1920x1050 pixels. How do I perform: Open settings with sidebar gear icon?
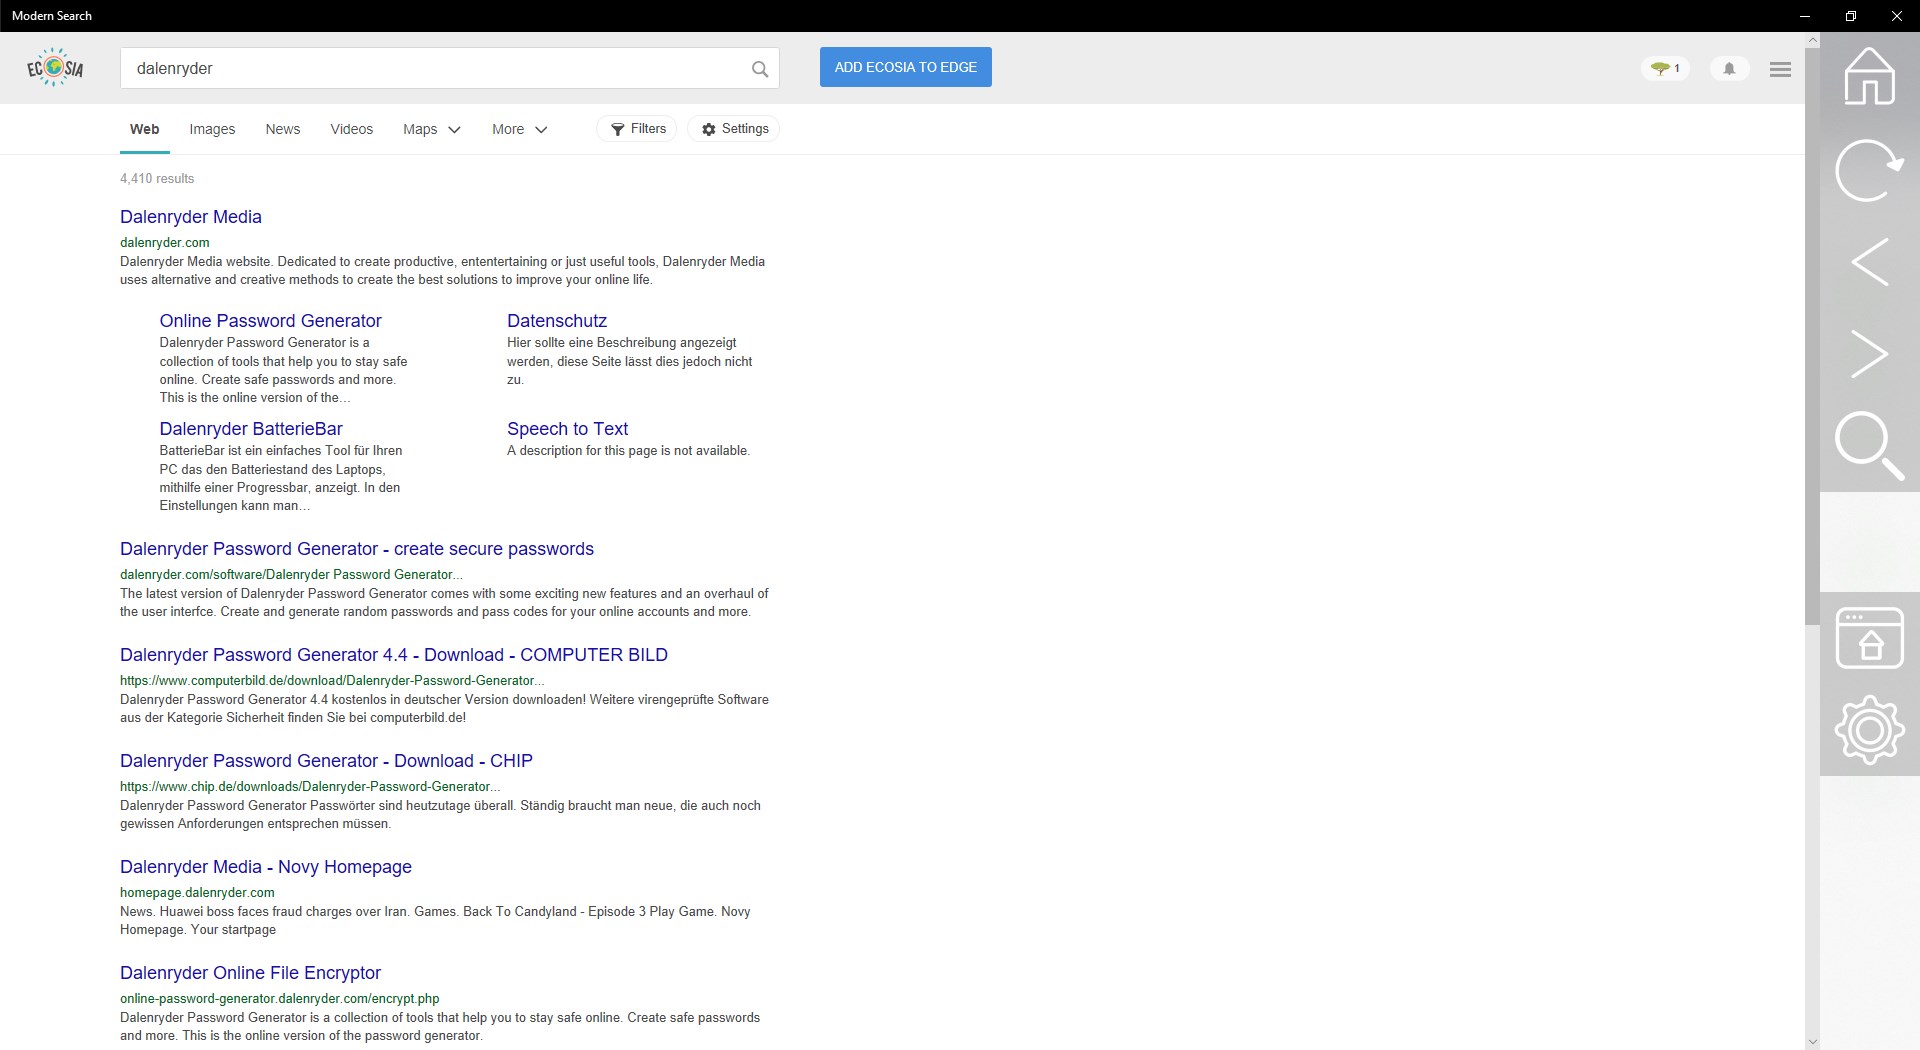(1869, 730)
